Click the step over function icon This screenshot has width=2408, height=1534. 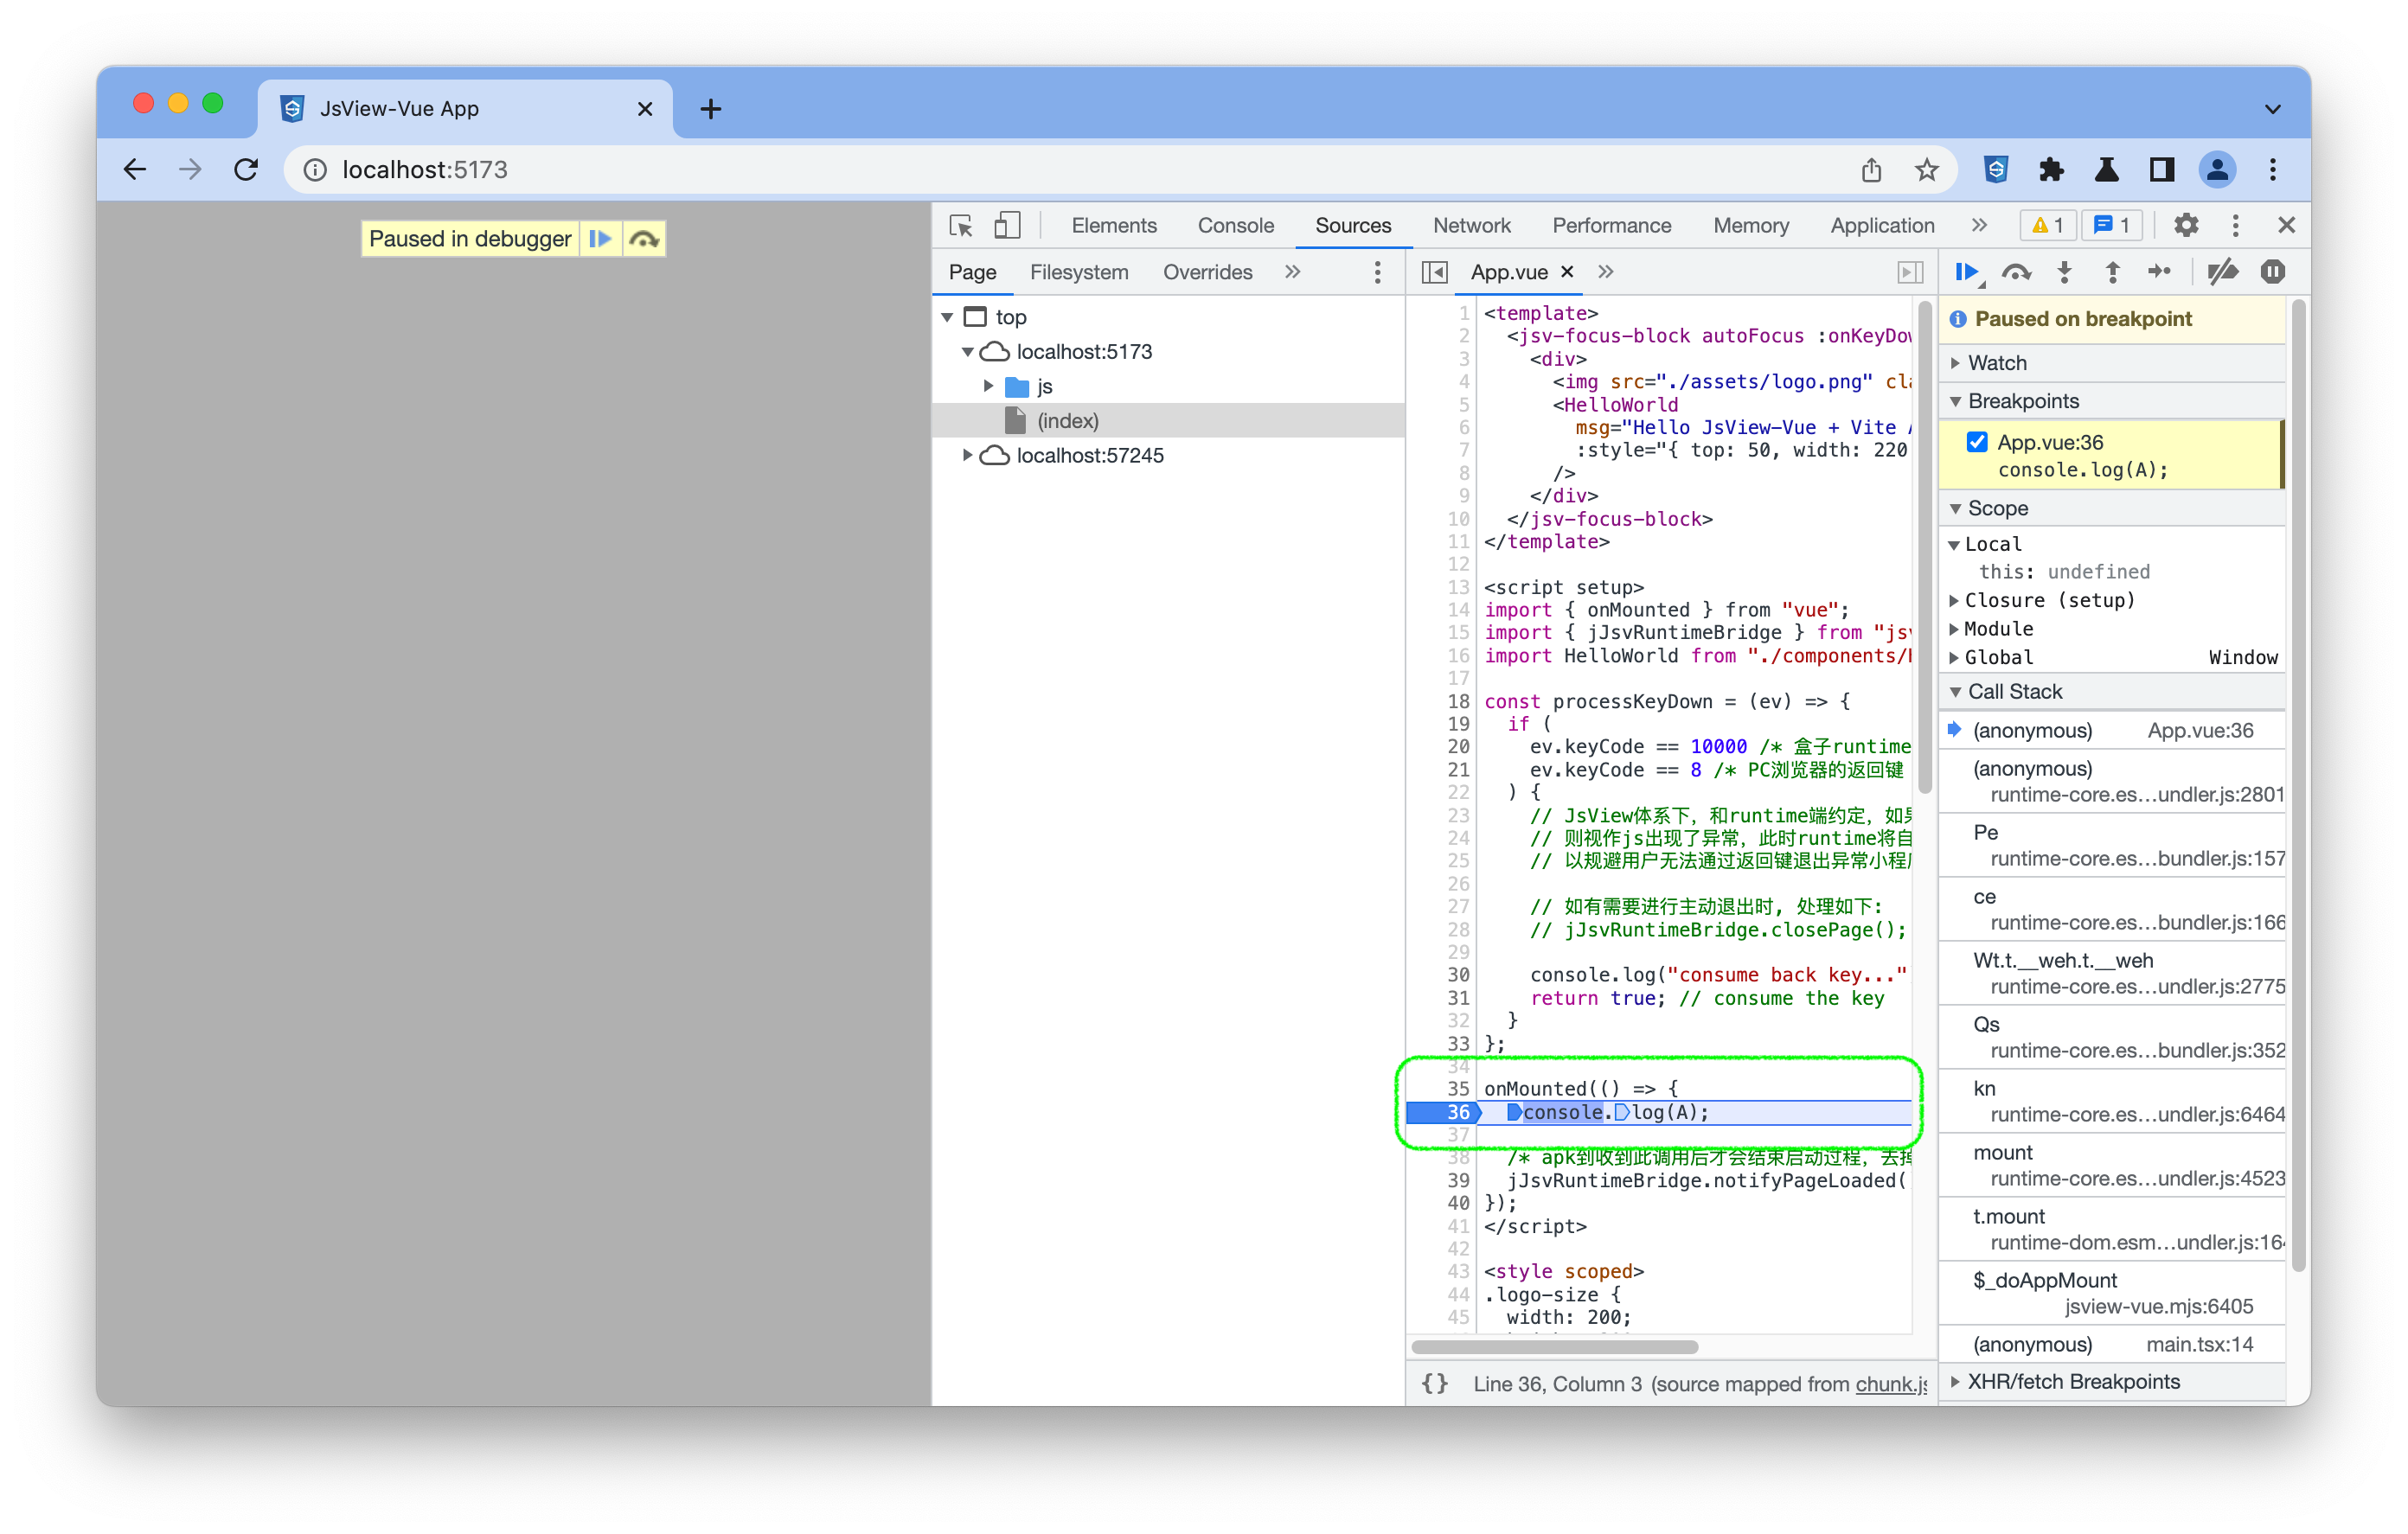2015,272
